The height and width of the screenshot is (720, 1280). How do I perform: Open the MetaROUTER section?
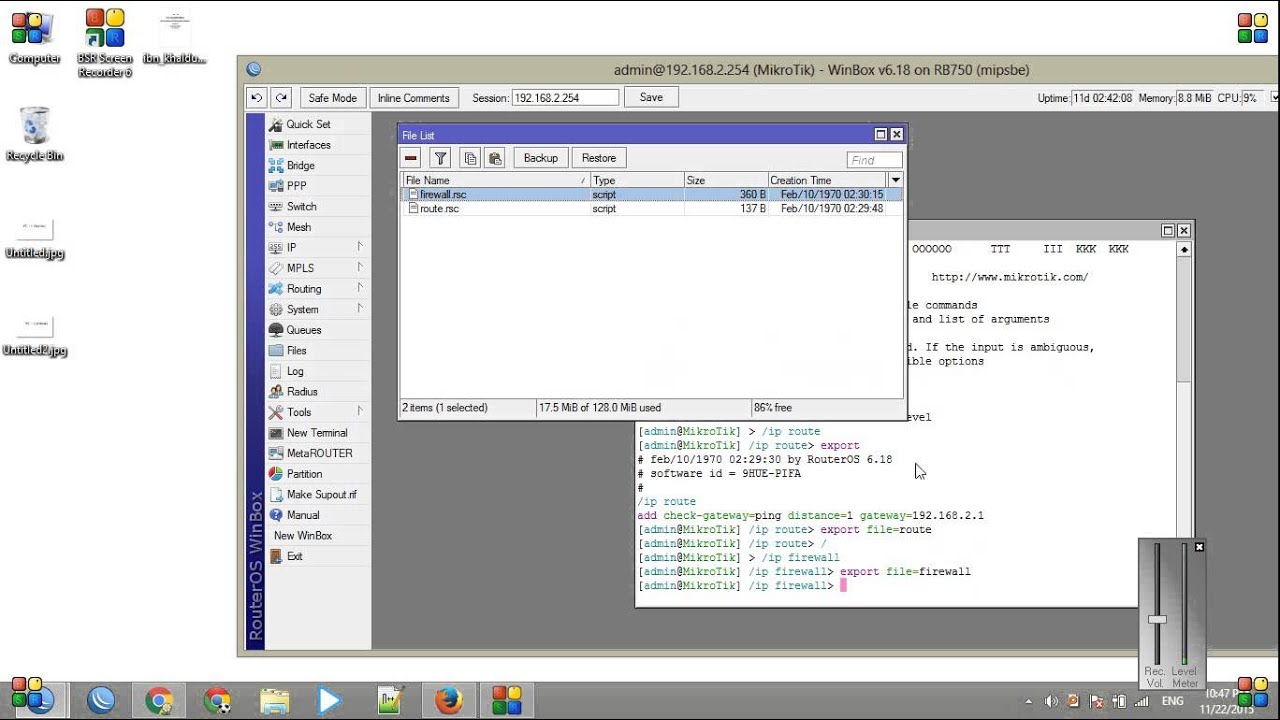[319, 454]
